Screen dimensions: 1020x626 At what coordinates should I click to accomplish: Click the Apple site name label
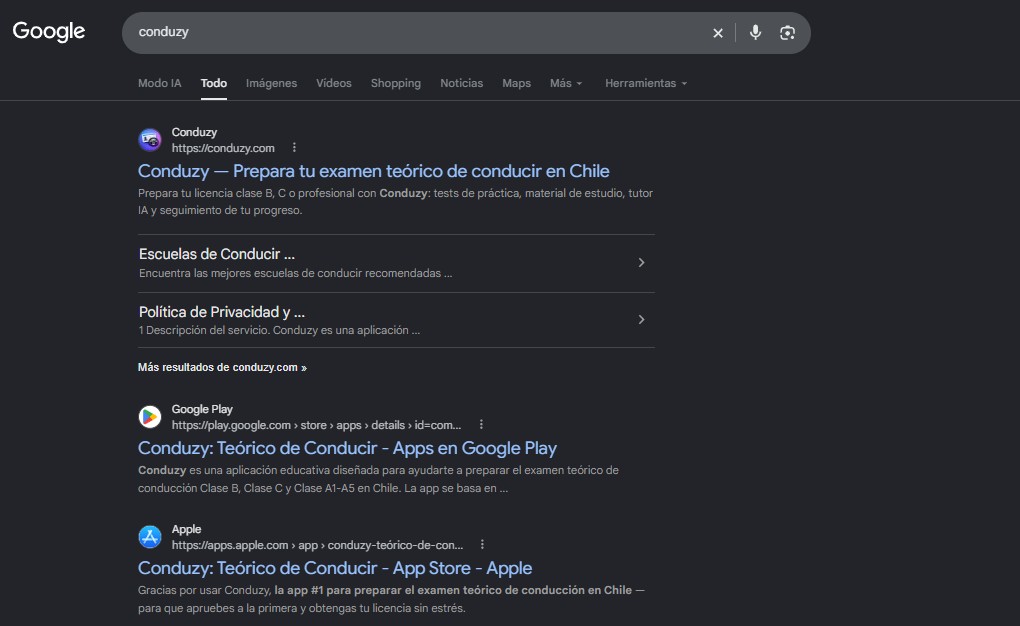click(187, 530)
